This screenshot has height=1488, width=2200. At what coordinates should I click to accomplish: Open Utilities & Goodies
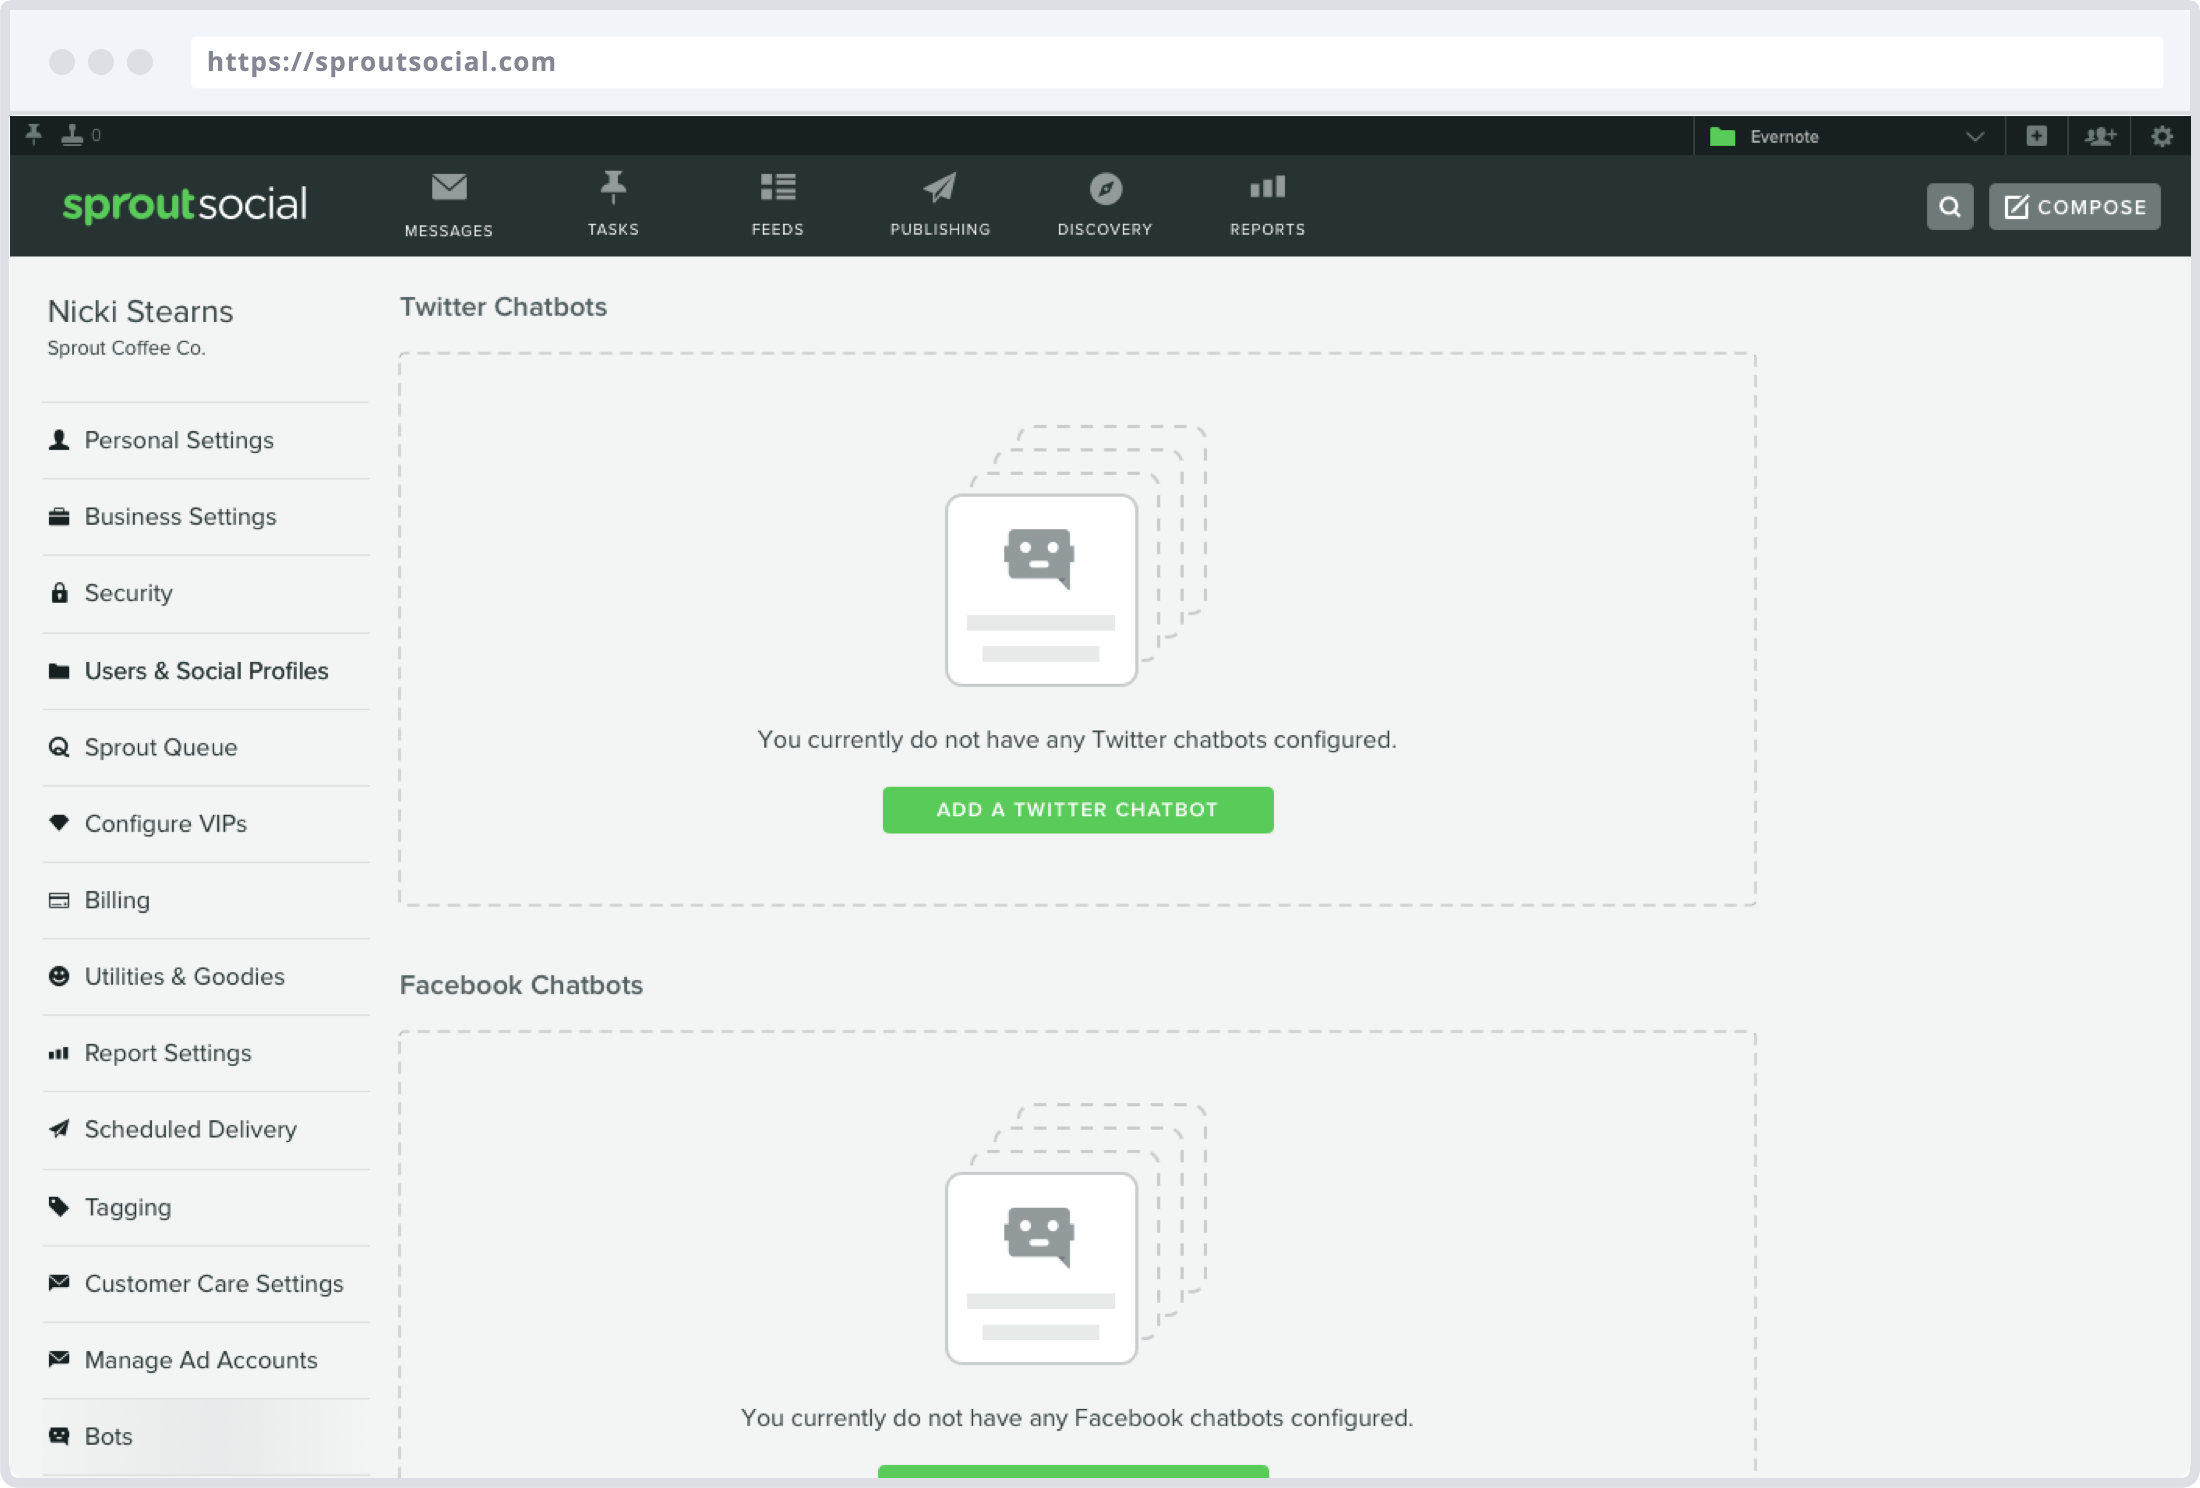(x=206, y=977)
